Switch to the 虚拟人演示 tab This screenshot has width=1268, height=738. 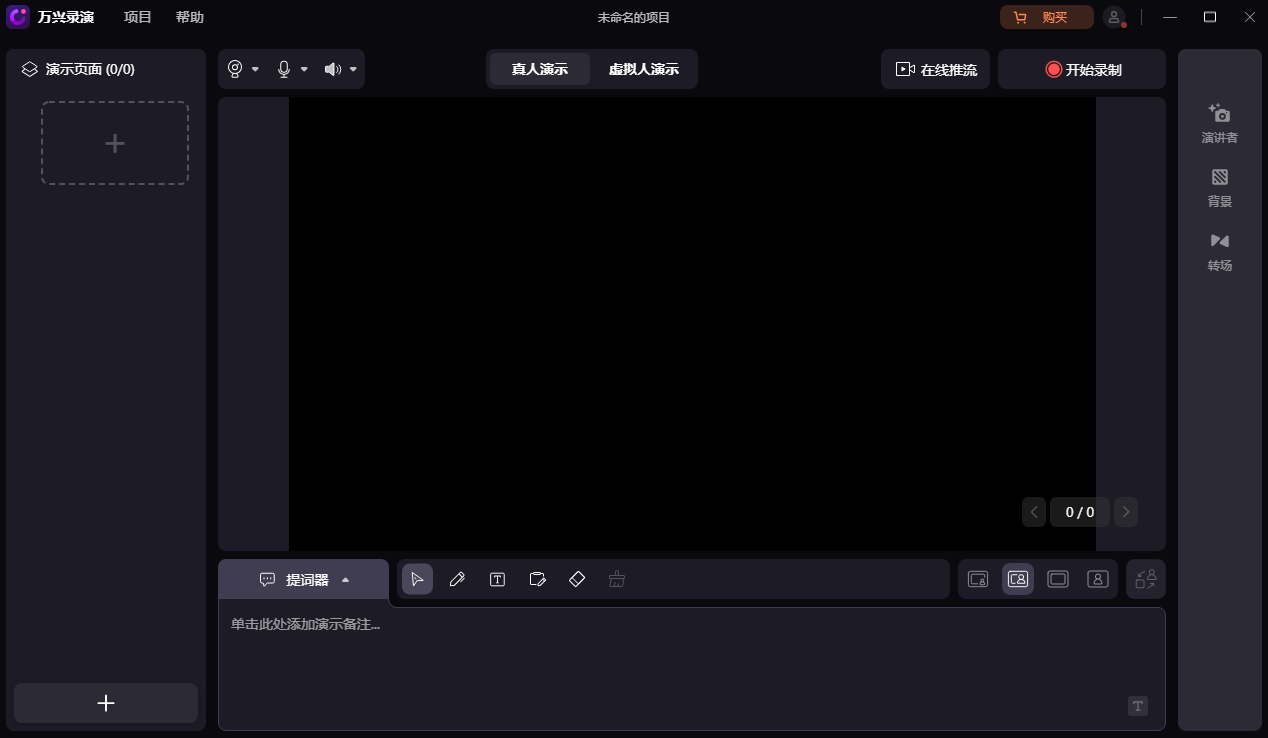pyautogui.click(x=644, y=69)
